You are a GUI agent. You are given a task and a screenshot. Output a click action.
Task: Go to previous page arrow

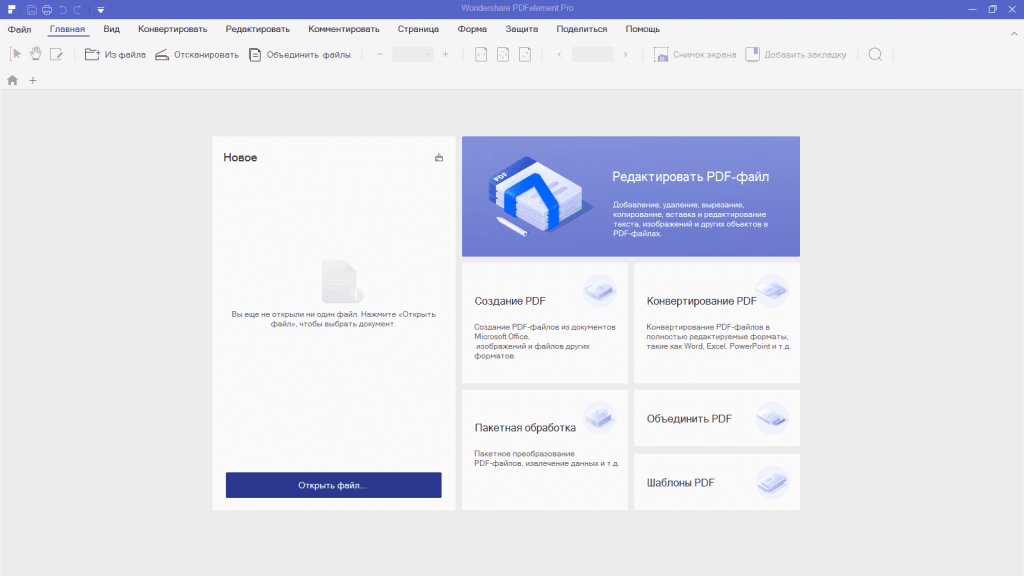pyautogui.click(x=560, y=54)
